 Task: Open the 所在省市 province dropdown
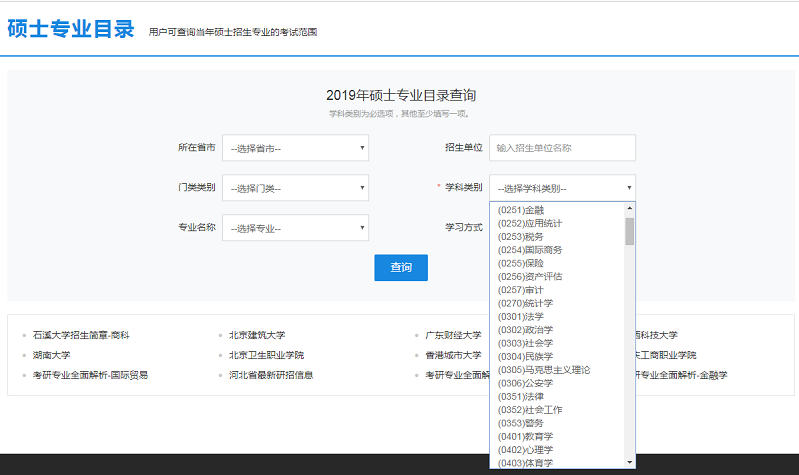(295, 148)
